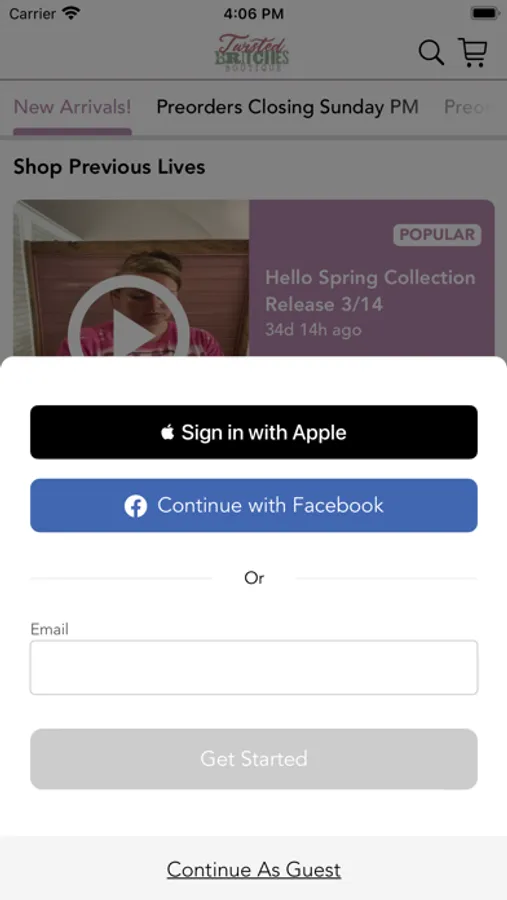Open the search magnifier icon

click(x=431, y=53)
